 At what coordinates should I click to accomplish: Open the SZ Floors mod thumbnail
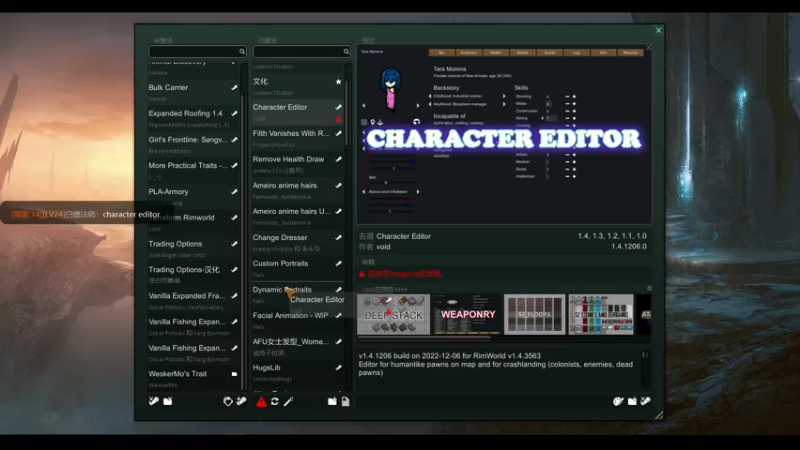(534, 314)
